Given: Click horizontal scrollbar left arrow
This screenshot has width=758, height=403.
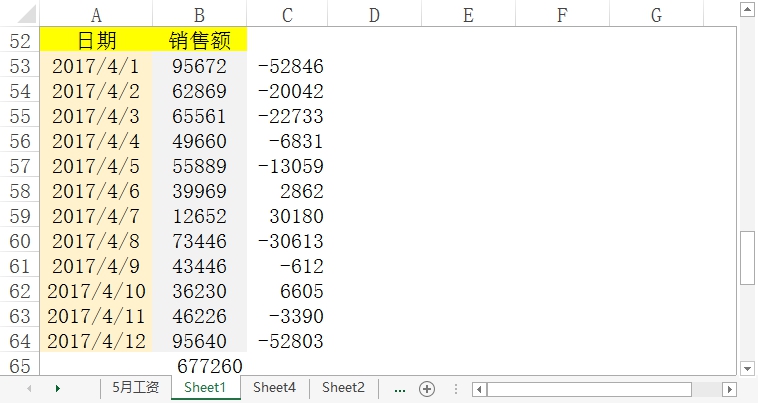Looking at the screenshot, I should pyautogui.click(x=479, y=389).
